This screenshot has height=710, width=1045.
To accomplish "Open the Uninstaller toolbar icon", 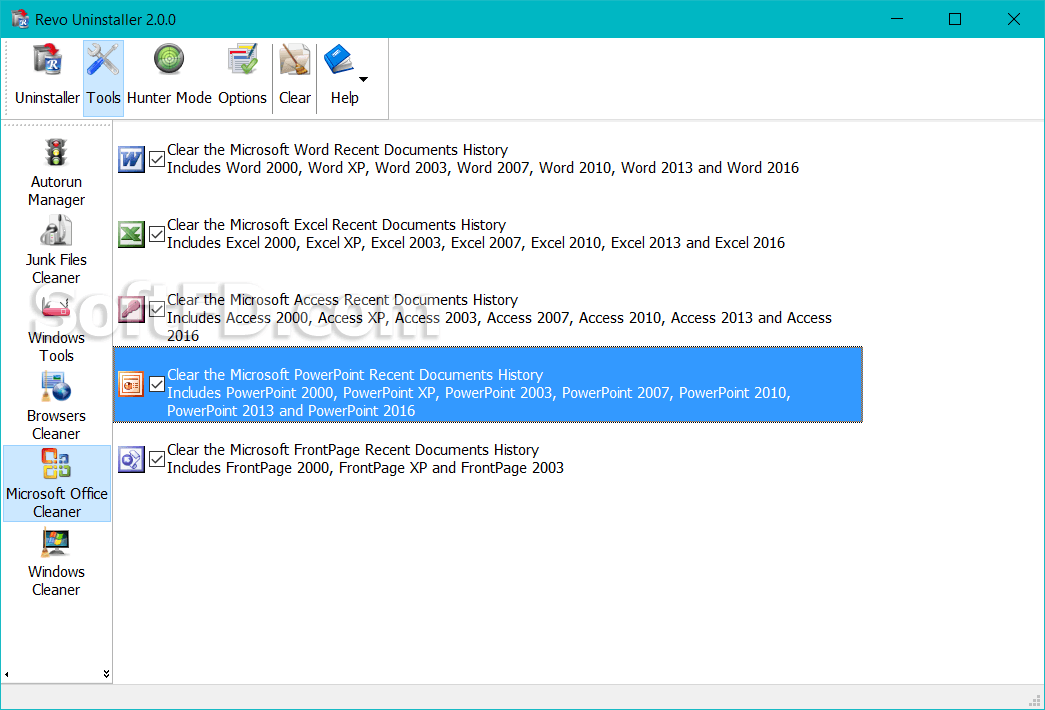I will pyautogui.click(x=47, y=60).
